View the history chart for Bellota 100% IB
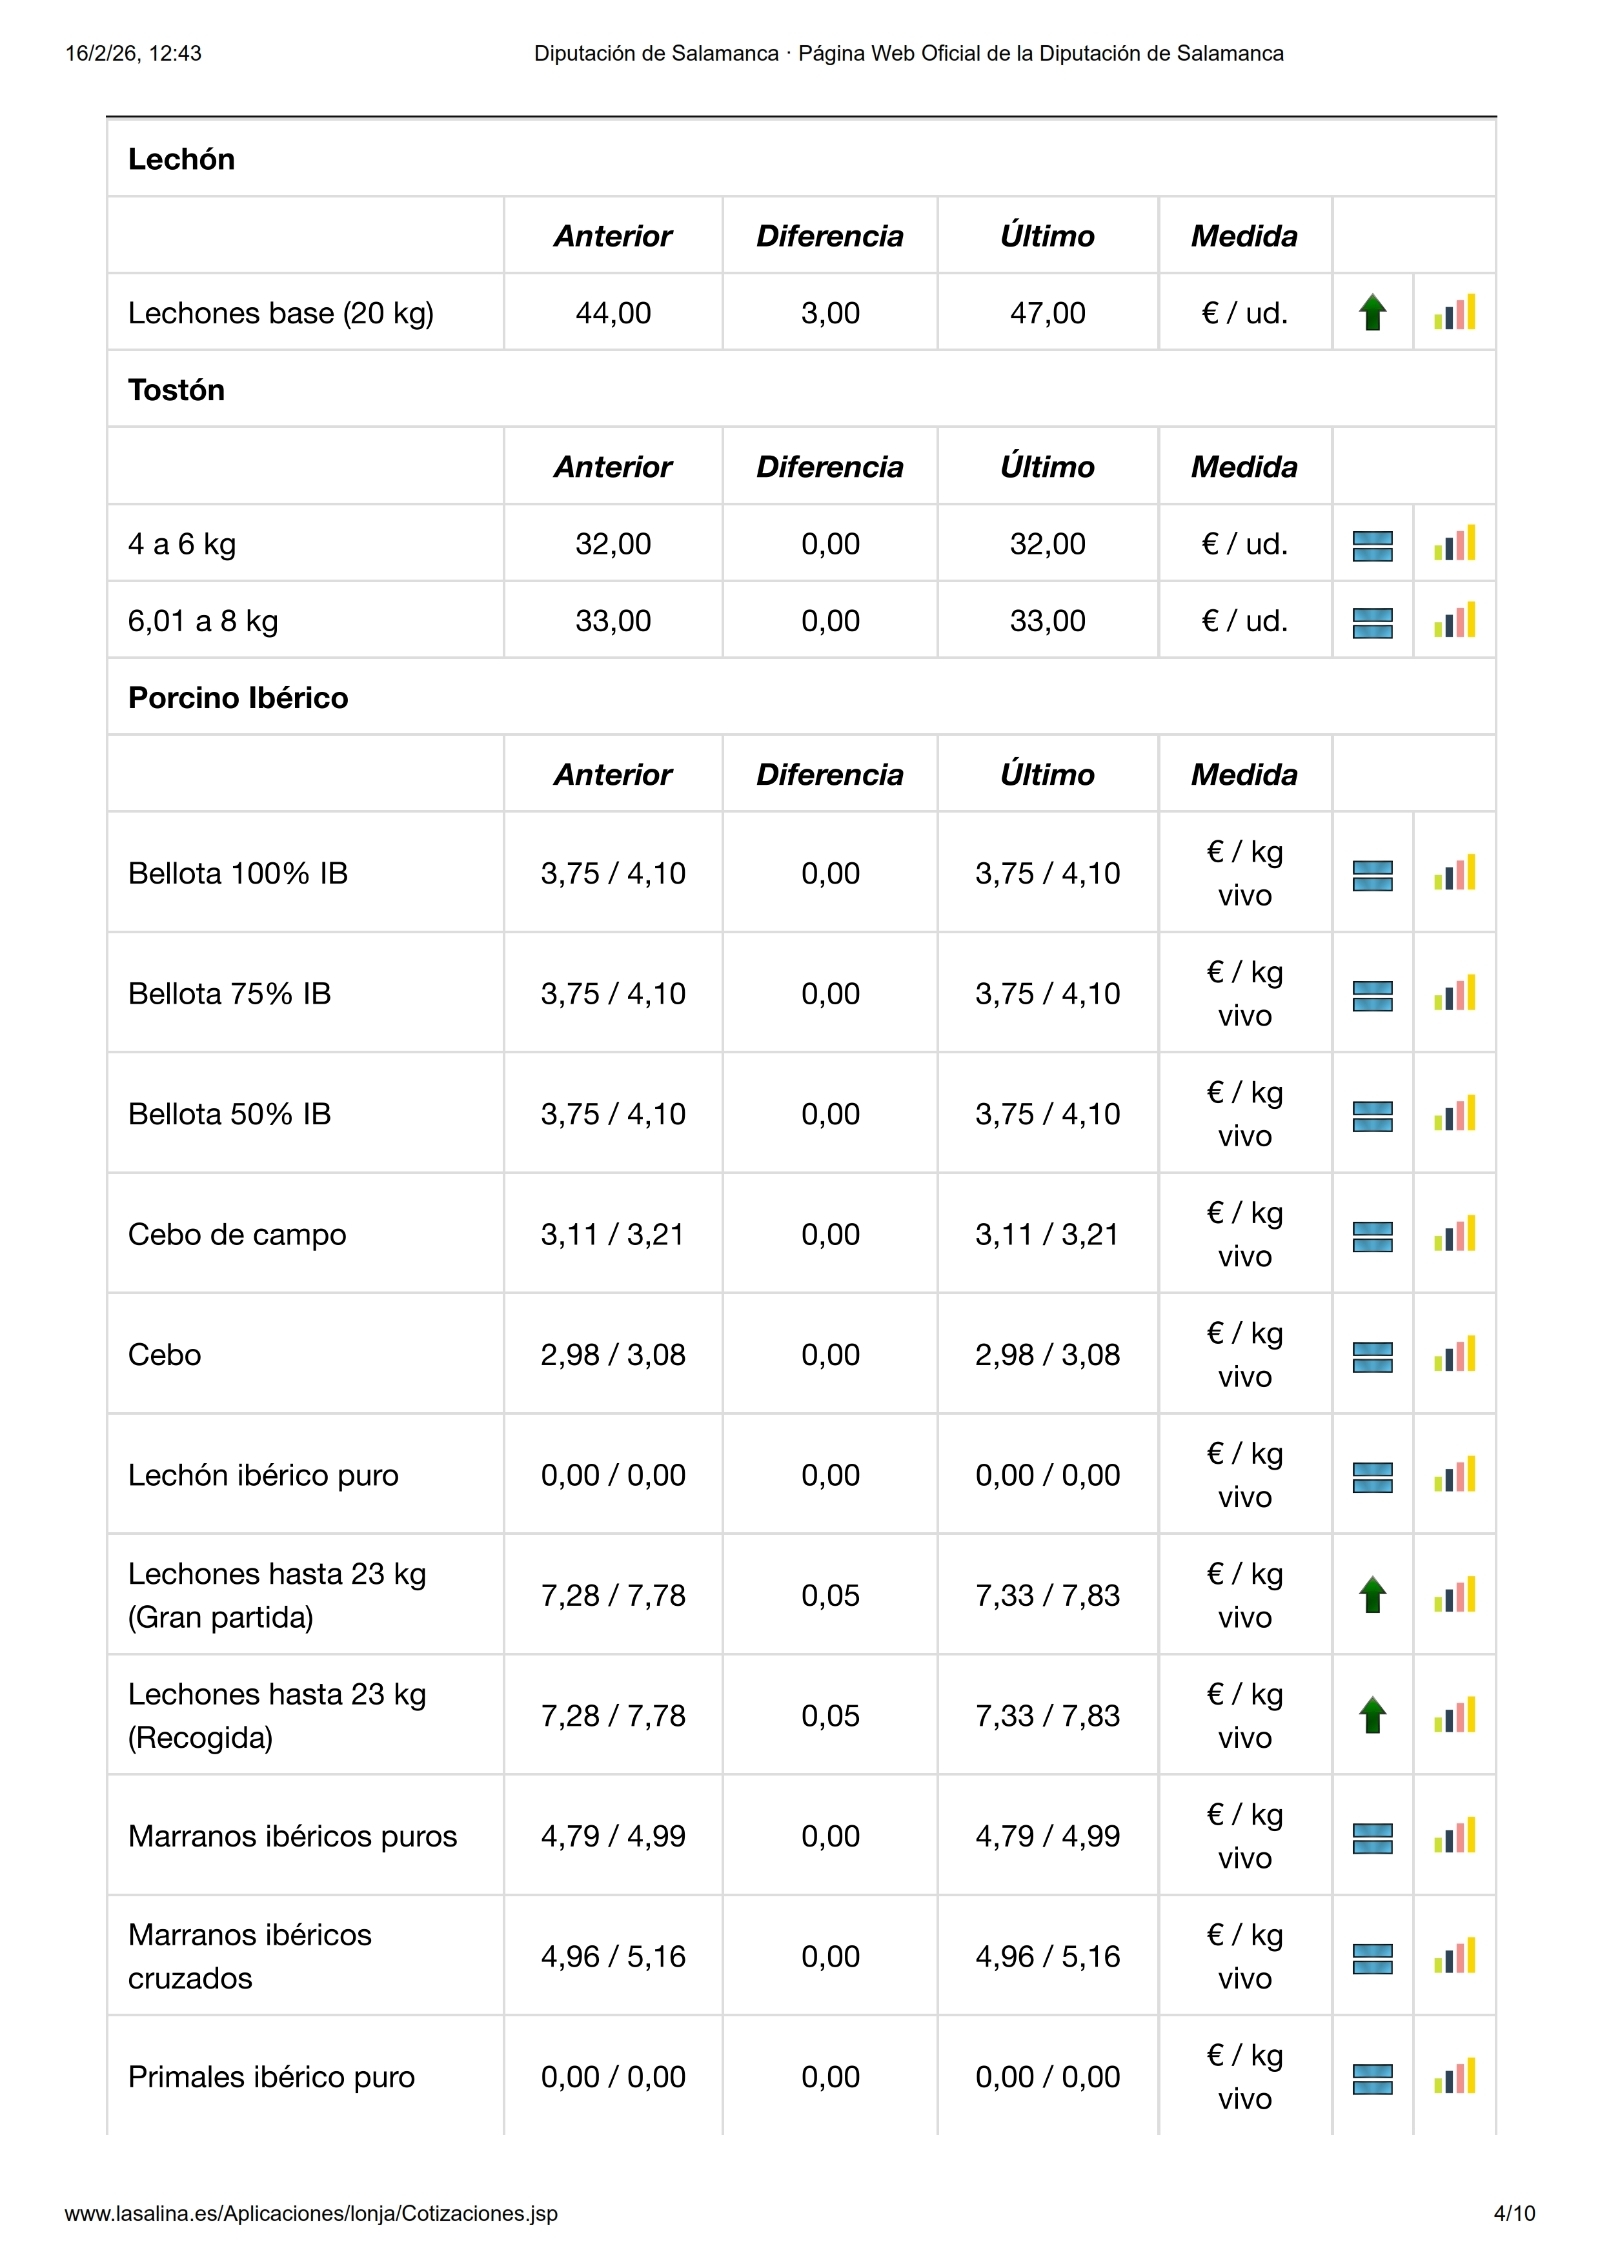This screenshot has width=1600, height=2264. (1454, 873)
